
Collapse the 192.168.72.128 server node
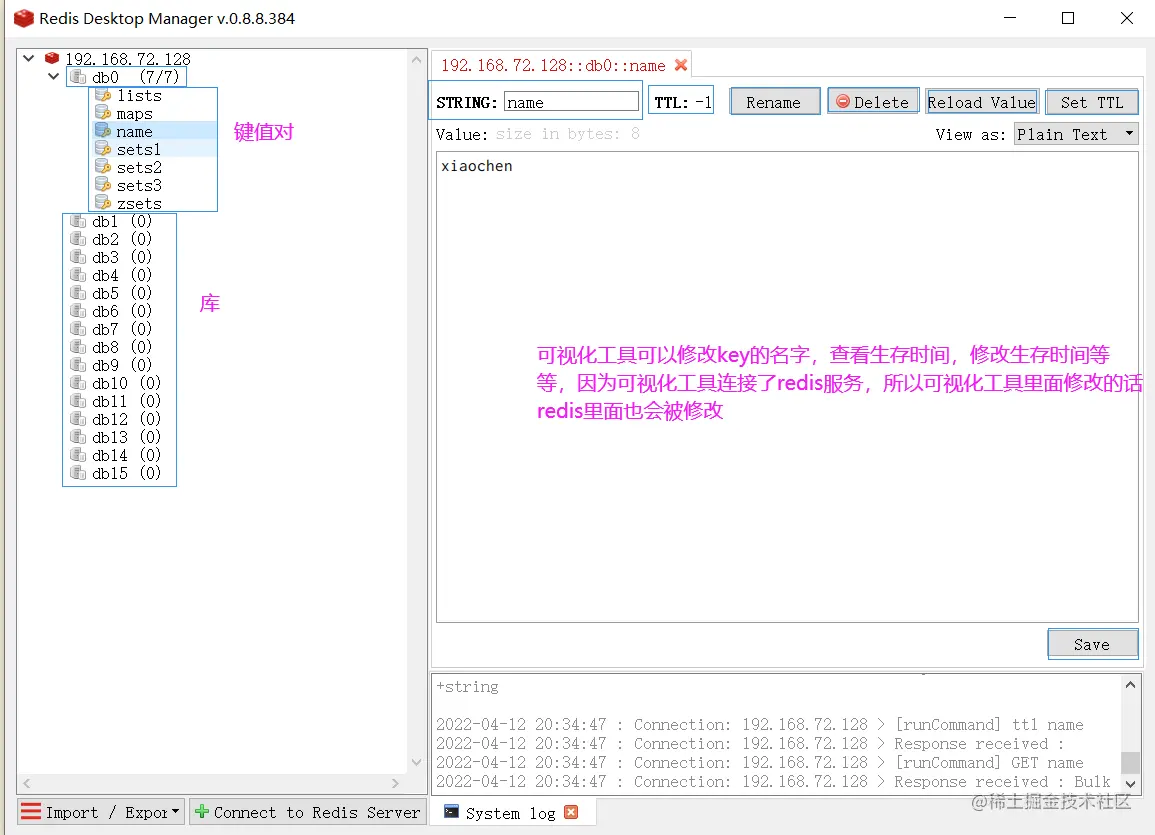click(x=29, y=57)
